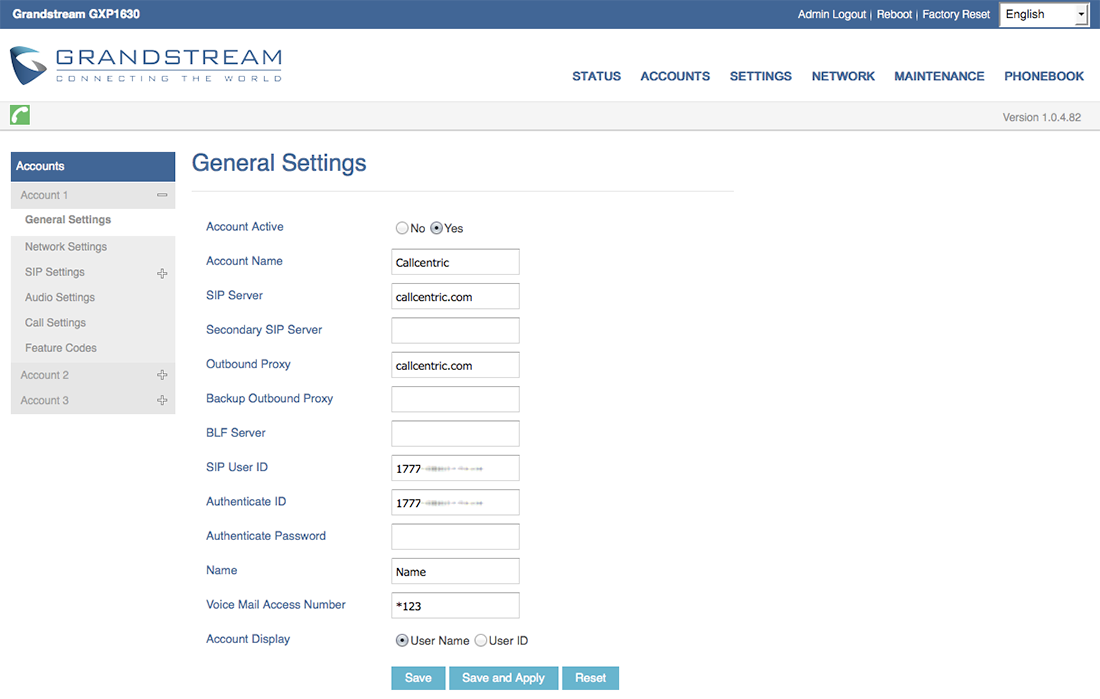
Task: Open Call Settings in sidebar
Action: pyautogui.click(x=55, y=322)
